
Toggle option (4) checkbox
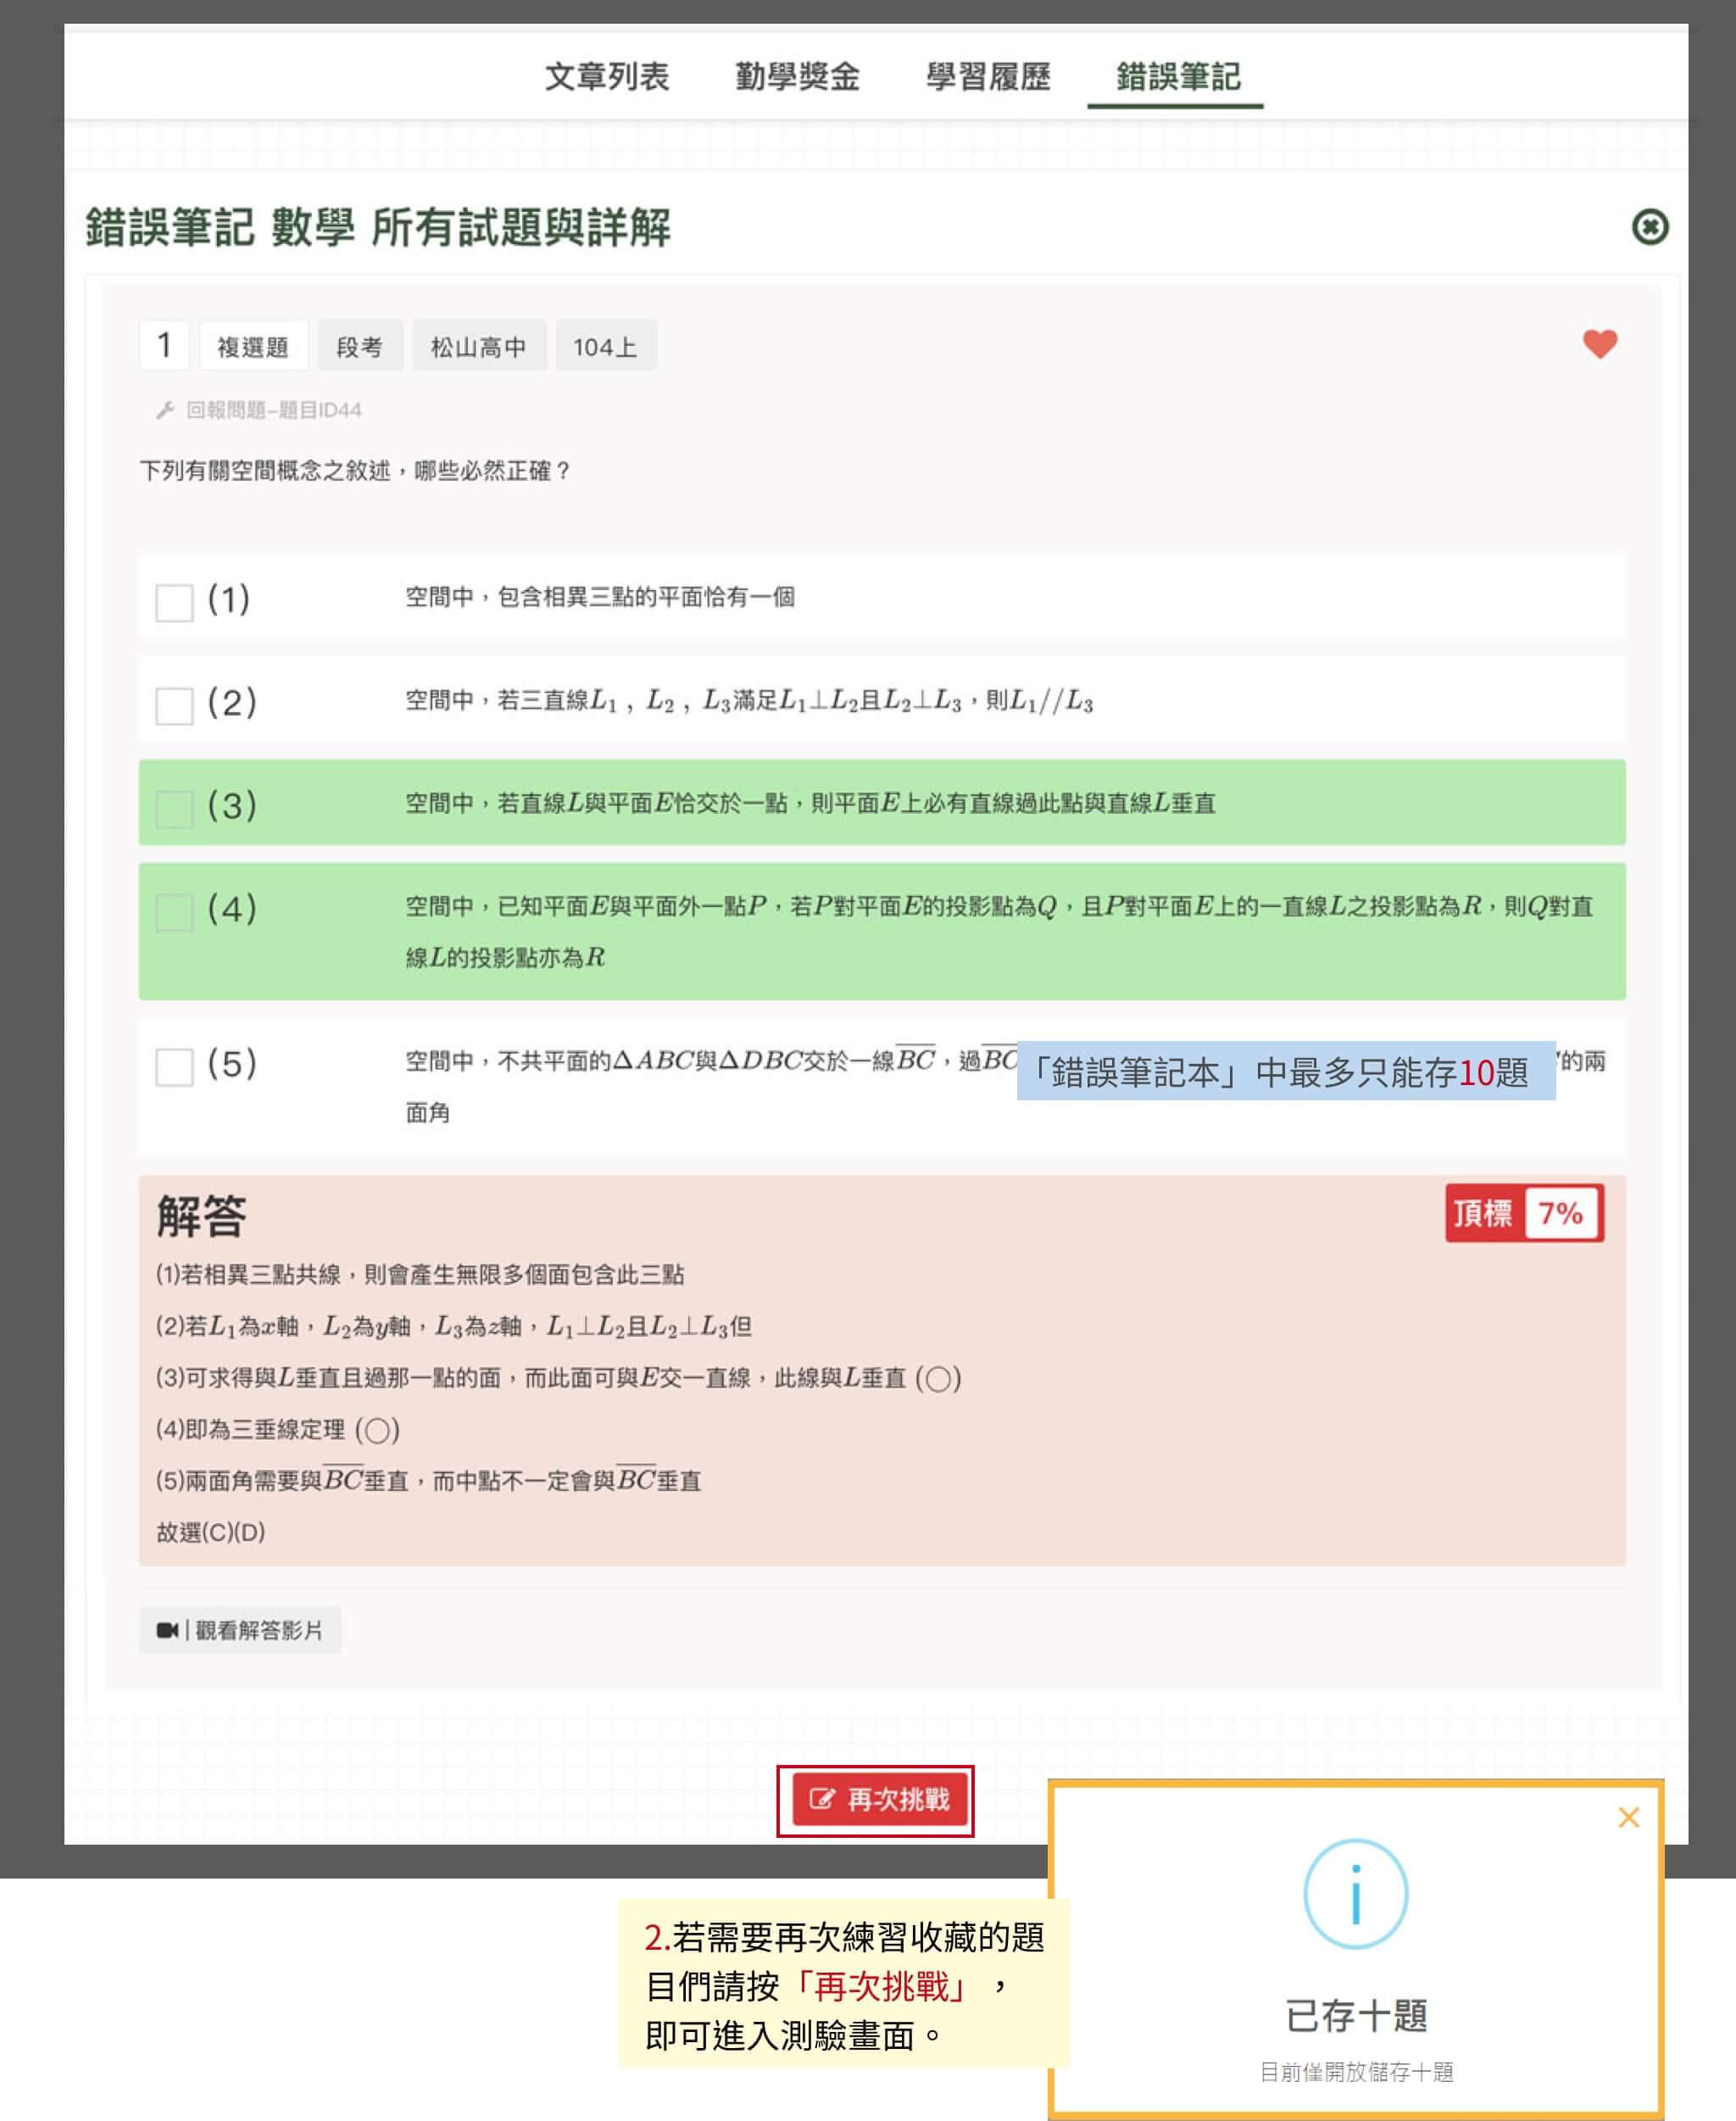click(174, 912)
